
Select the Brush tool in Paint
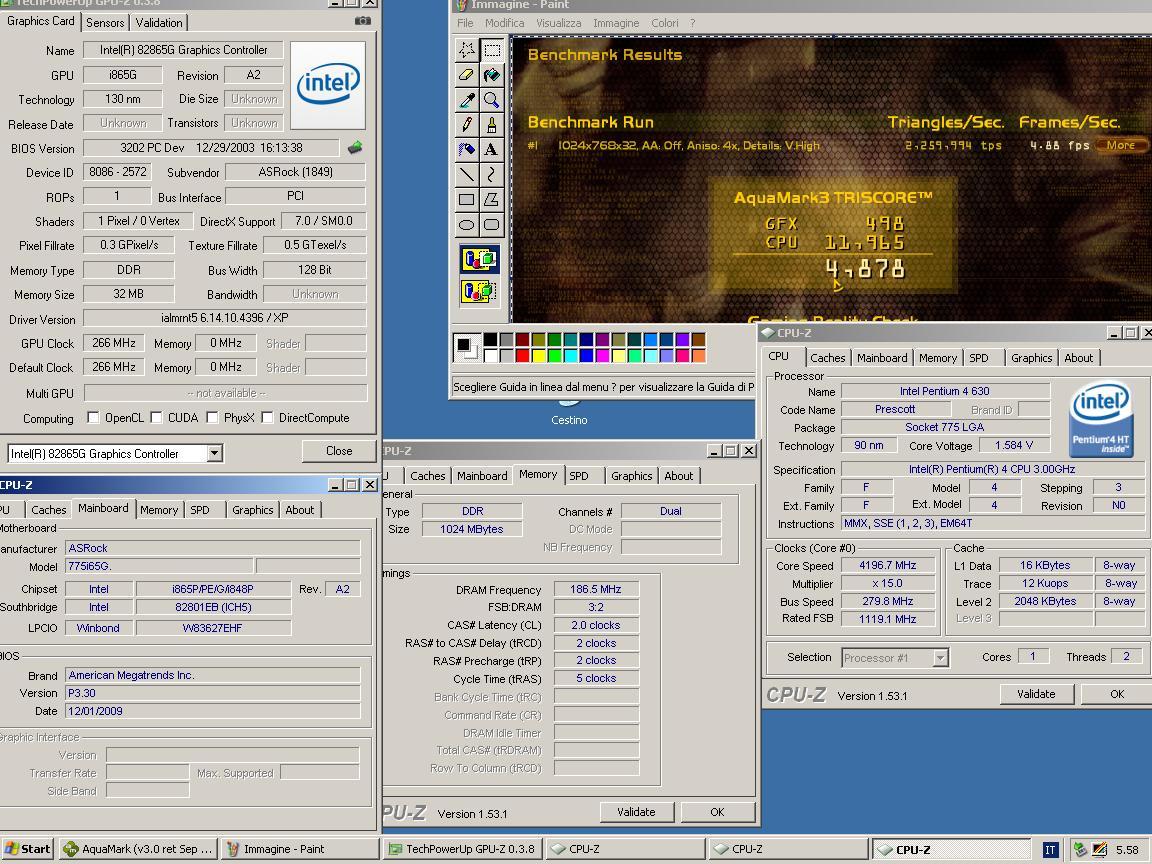[x=492, y=125]
